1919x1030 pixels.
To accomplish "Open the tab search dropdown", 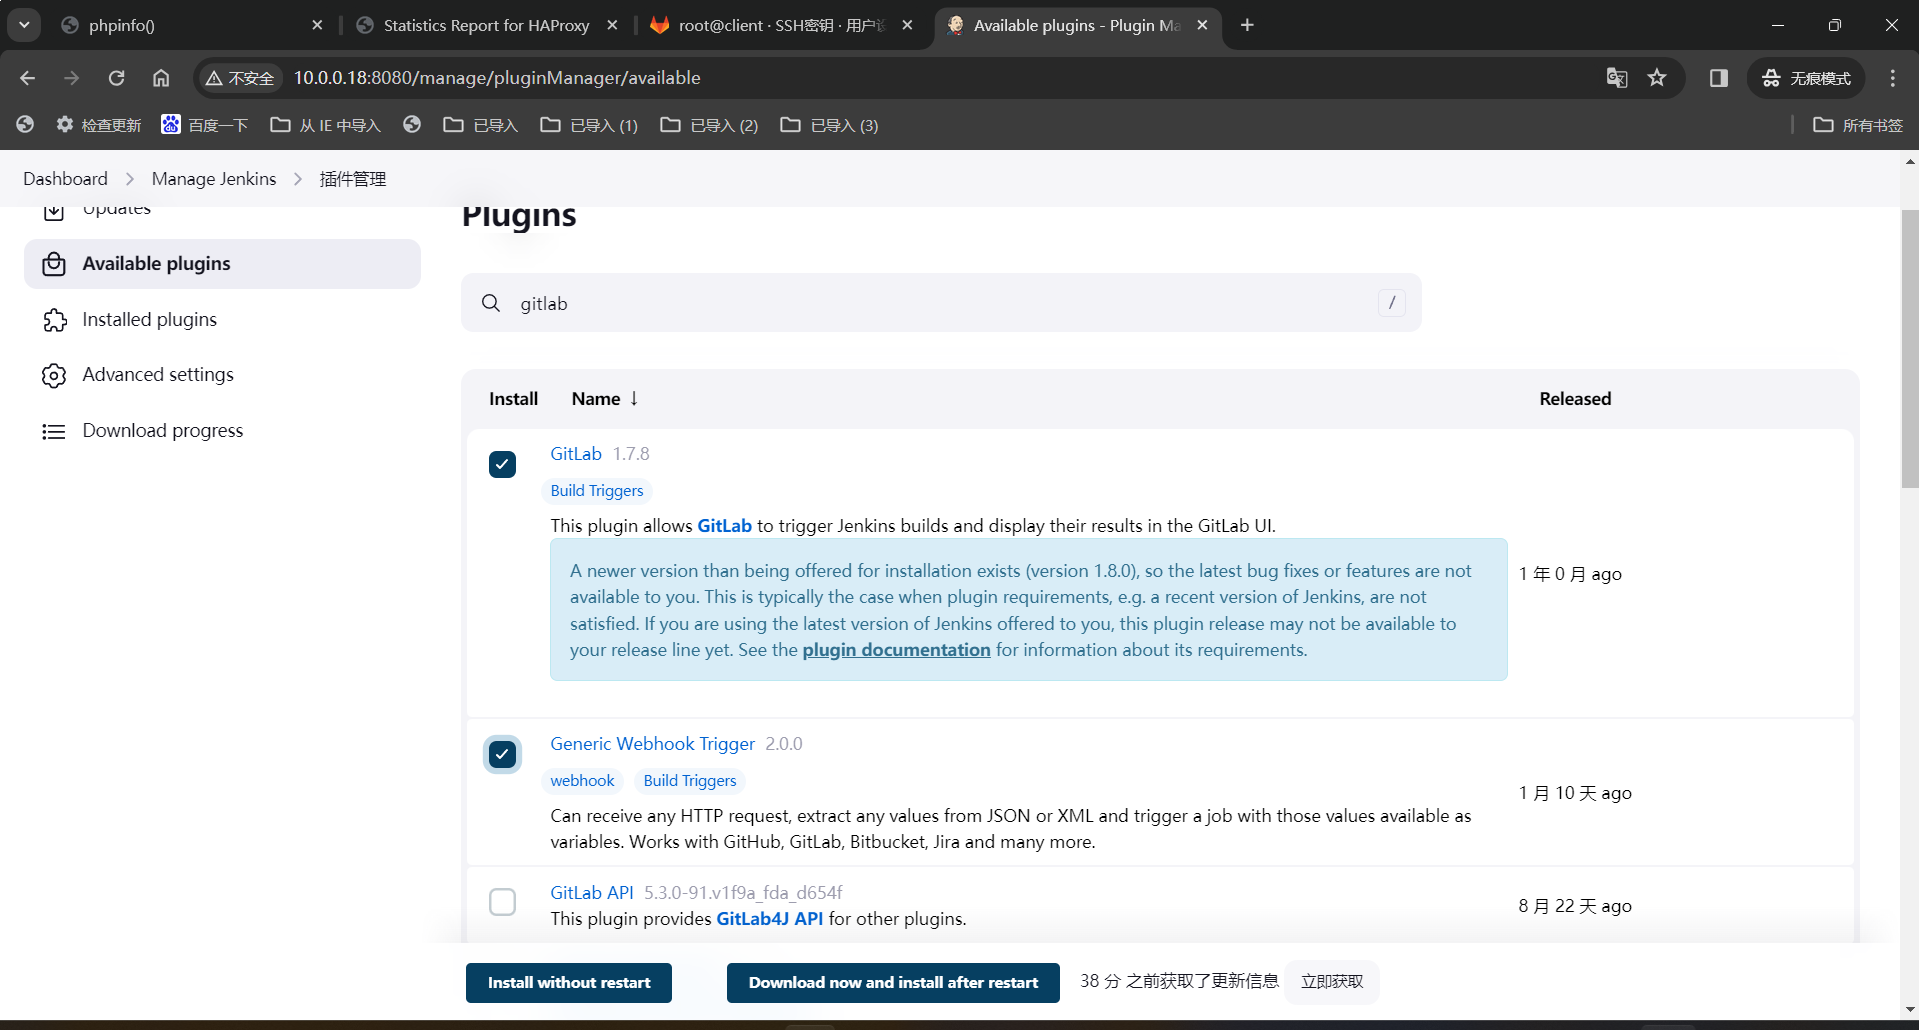I will click(24, 25).
